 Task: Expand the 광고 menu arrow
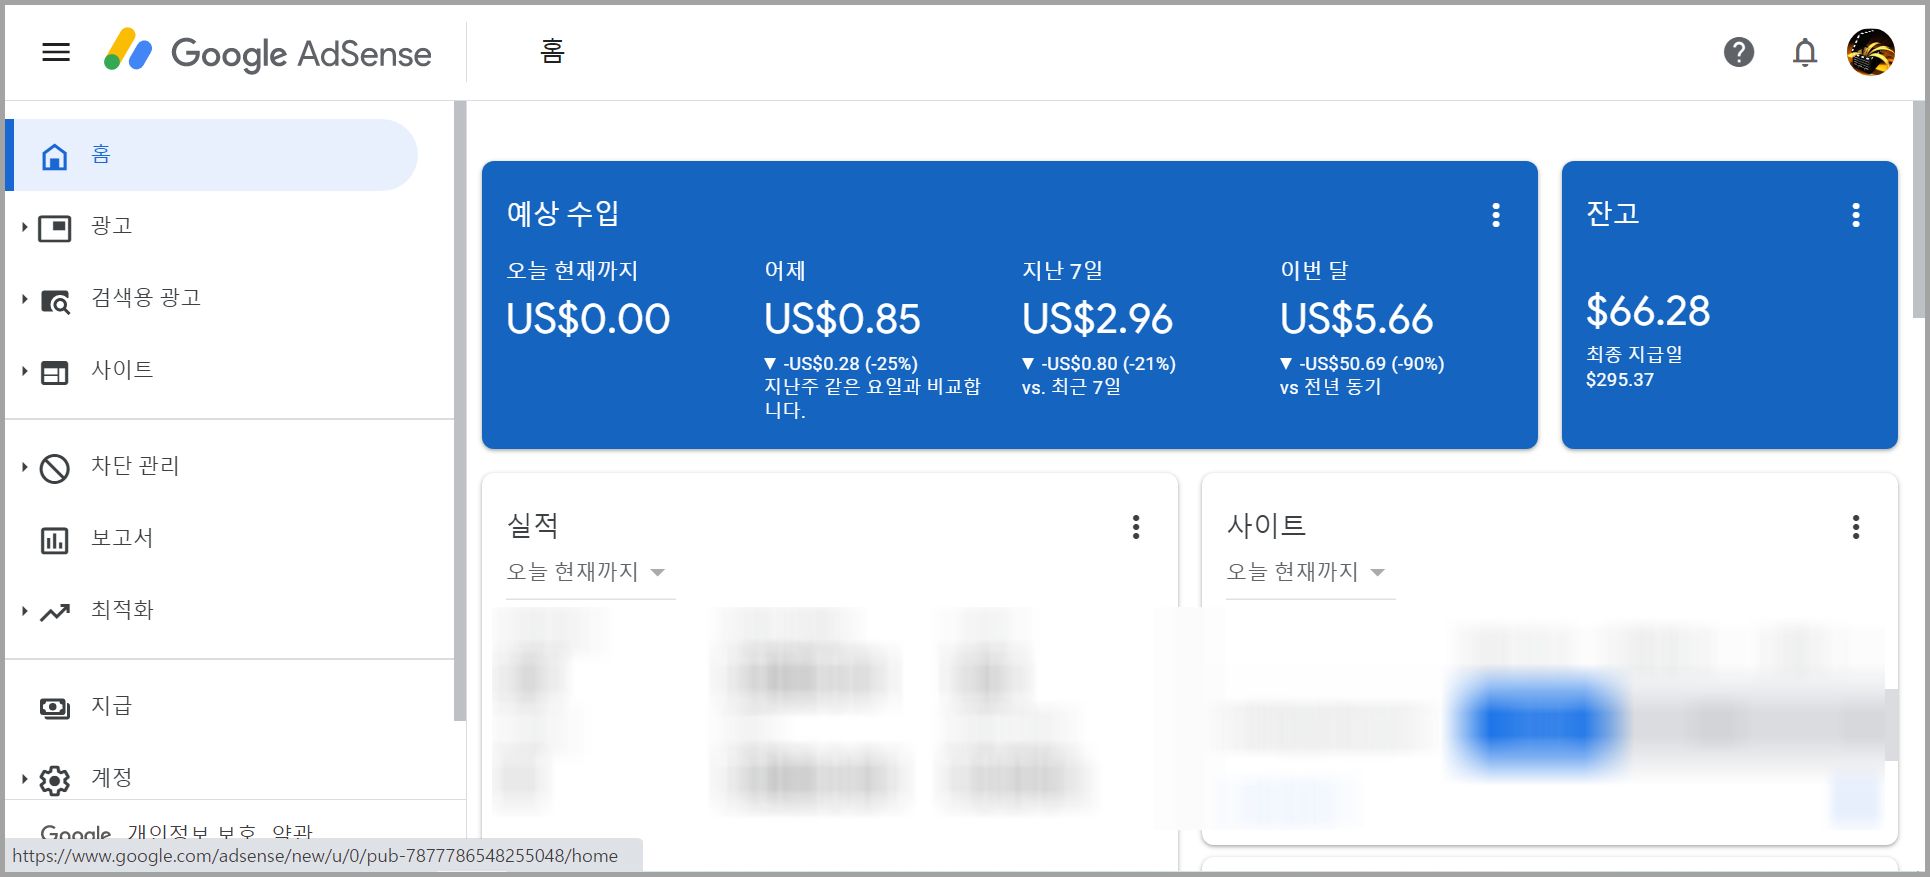[x=24, y=227]
